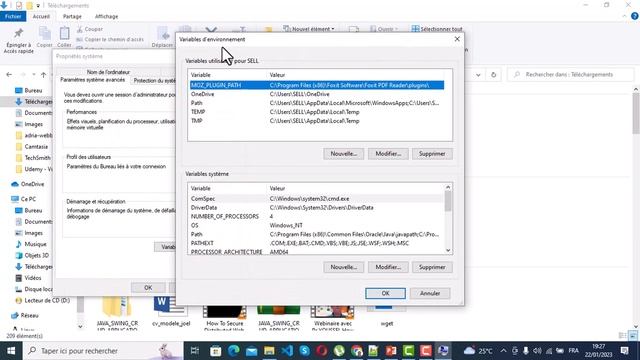The image size is (640, 360).
Task: Click Annuler in the Variables d'environnement dialog
Action: 430,293
